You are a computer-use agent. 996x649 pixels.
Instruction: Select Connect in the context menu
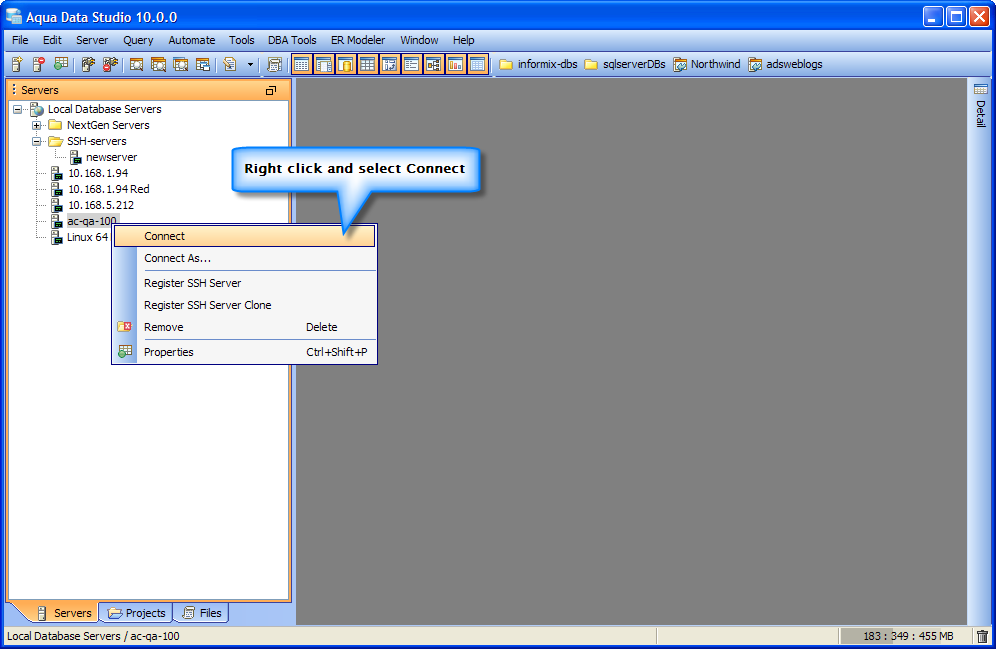pos(245,236)
